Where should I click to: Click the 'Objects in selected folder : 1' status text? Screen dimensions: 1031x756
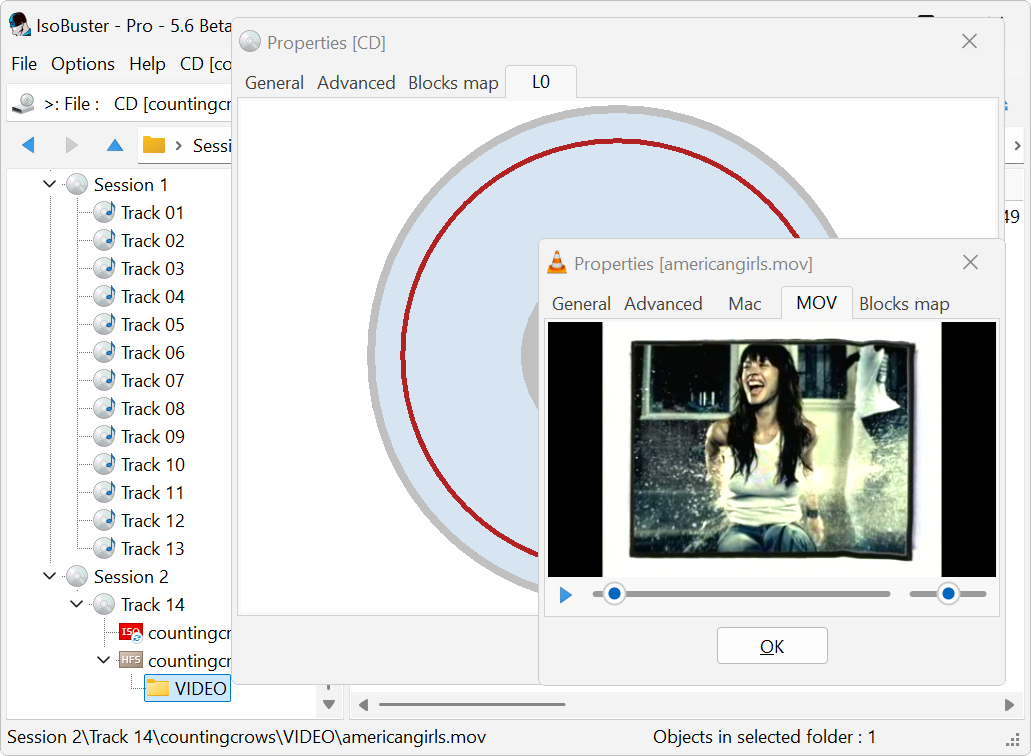pyautogui.click(x=764, y=737)
